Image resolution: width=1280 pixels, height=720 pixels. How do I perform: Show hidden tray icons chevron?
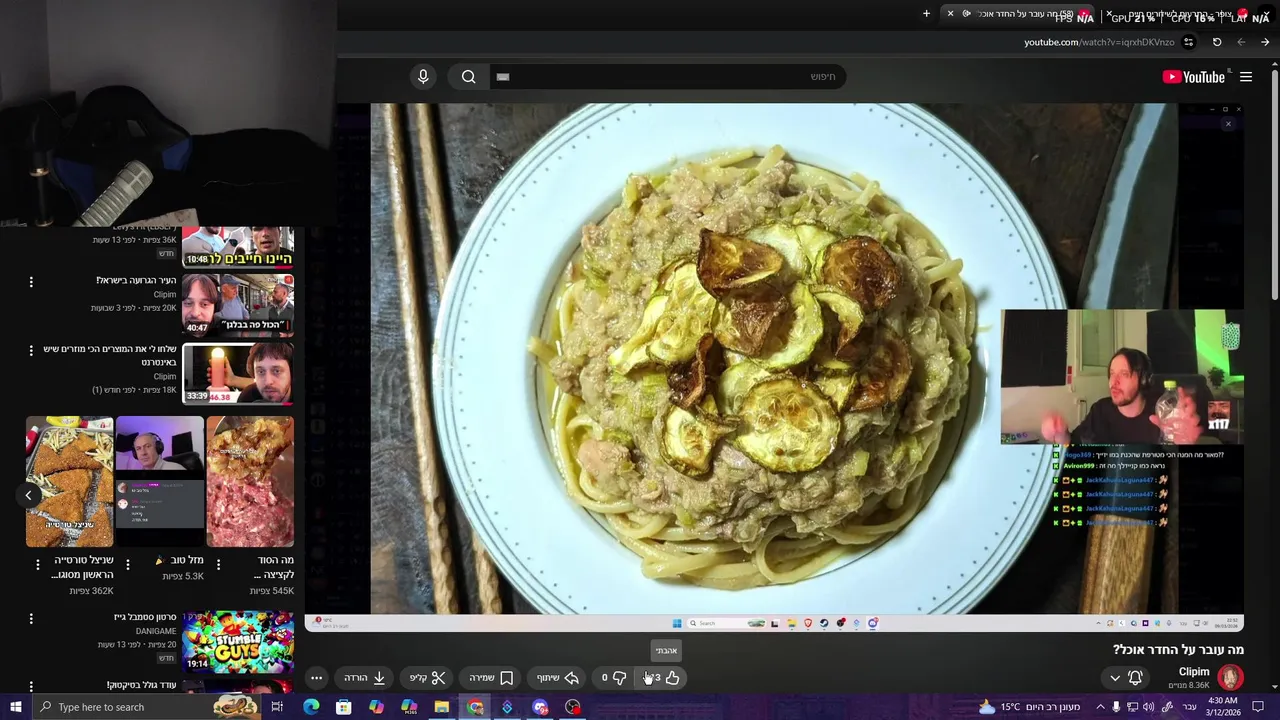(x=1100, y=707)
